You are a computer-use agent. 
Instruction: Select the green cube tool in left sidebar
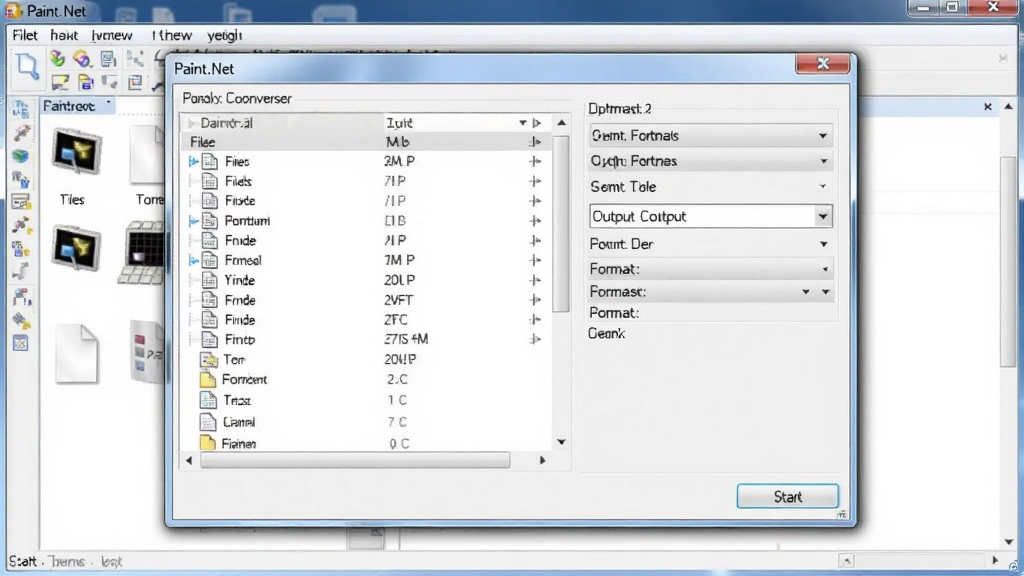(21, 156)
